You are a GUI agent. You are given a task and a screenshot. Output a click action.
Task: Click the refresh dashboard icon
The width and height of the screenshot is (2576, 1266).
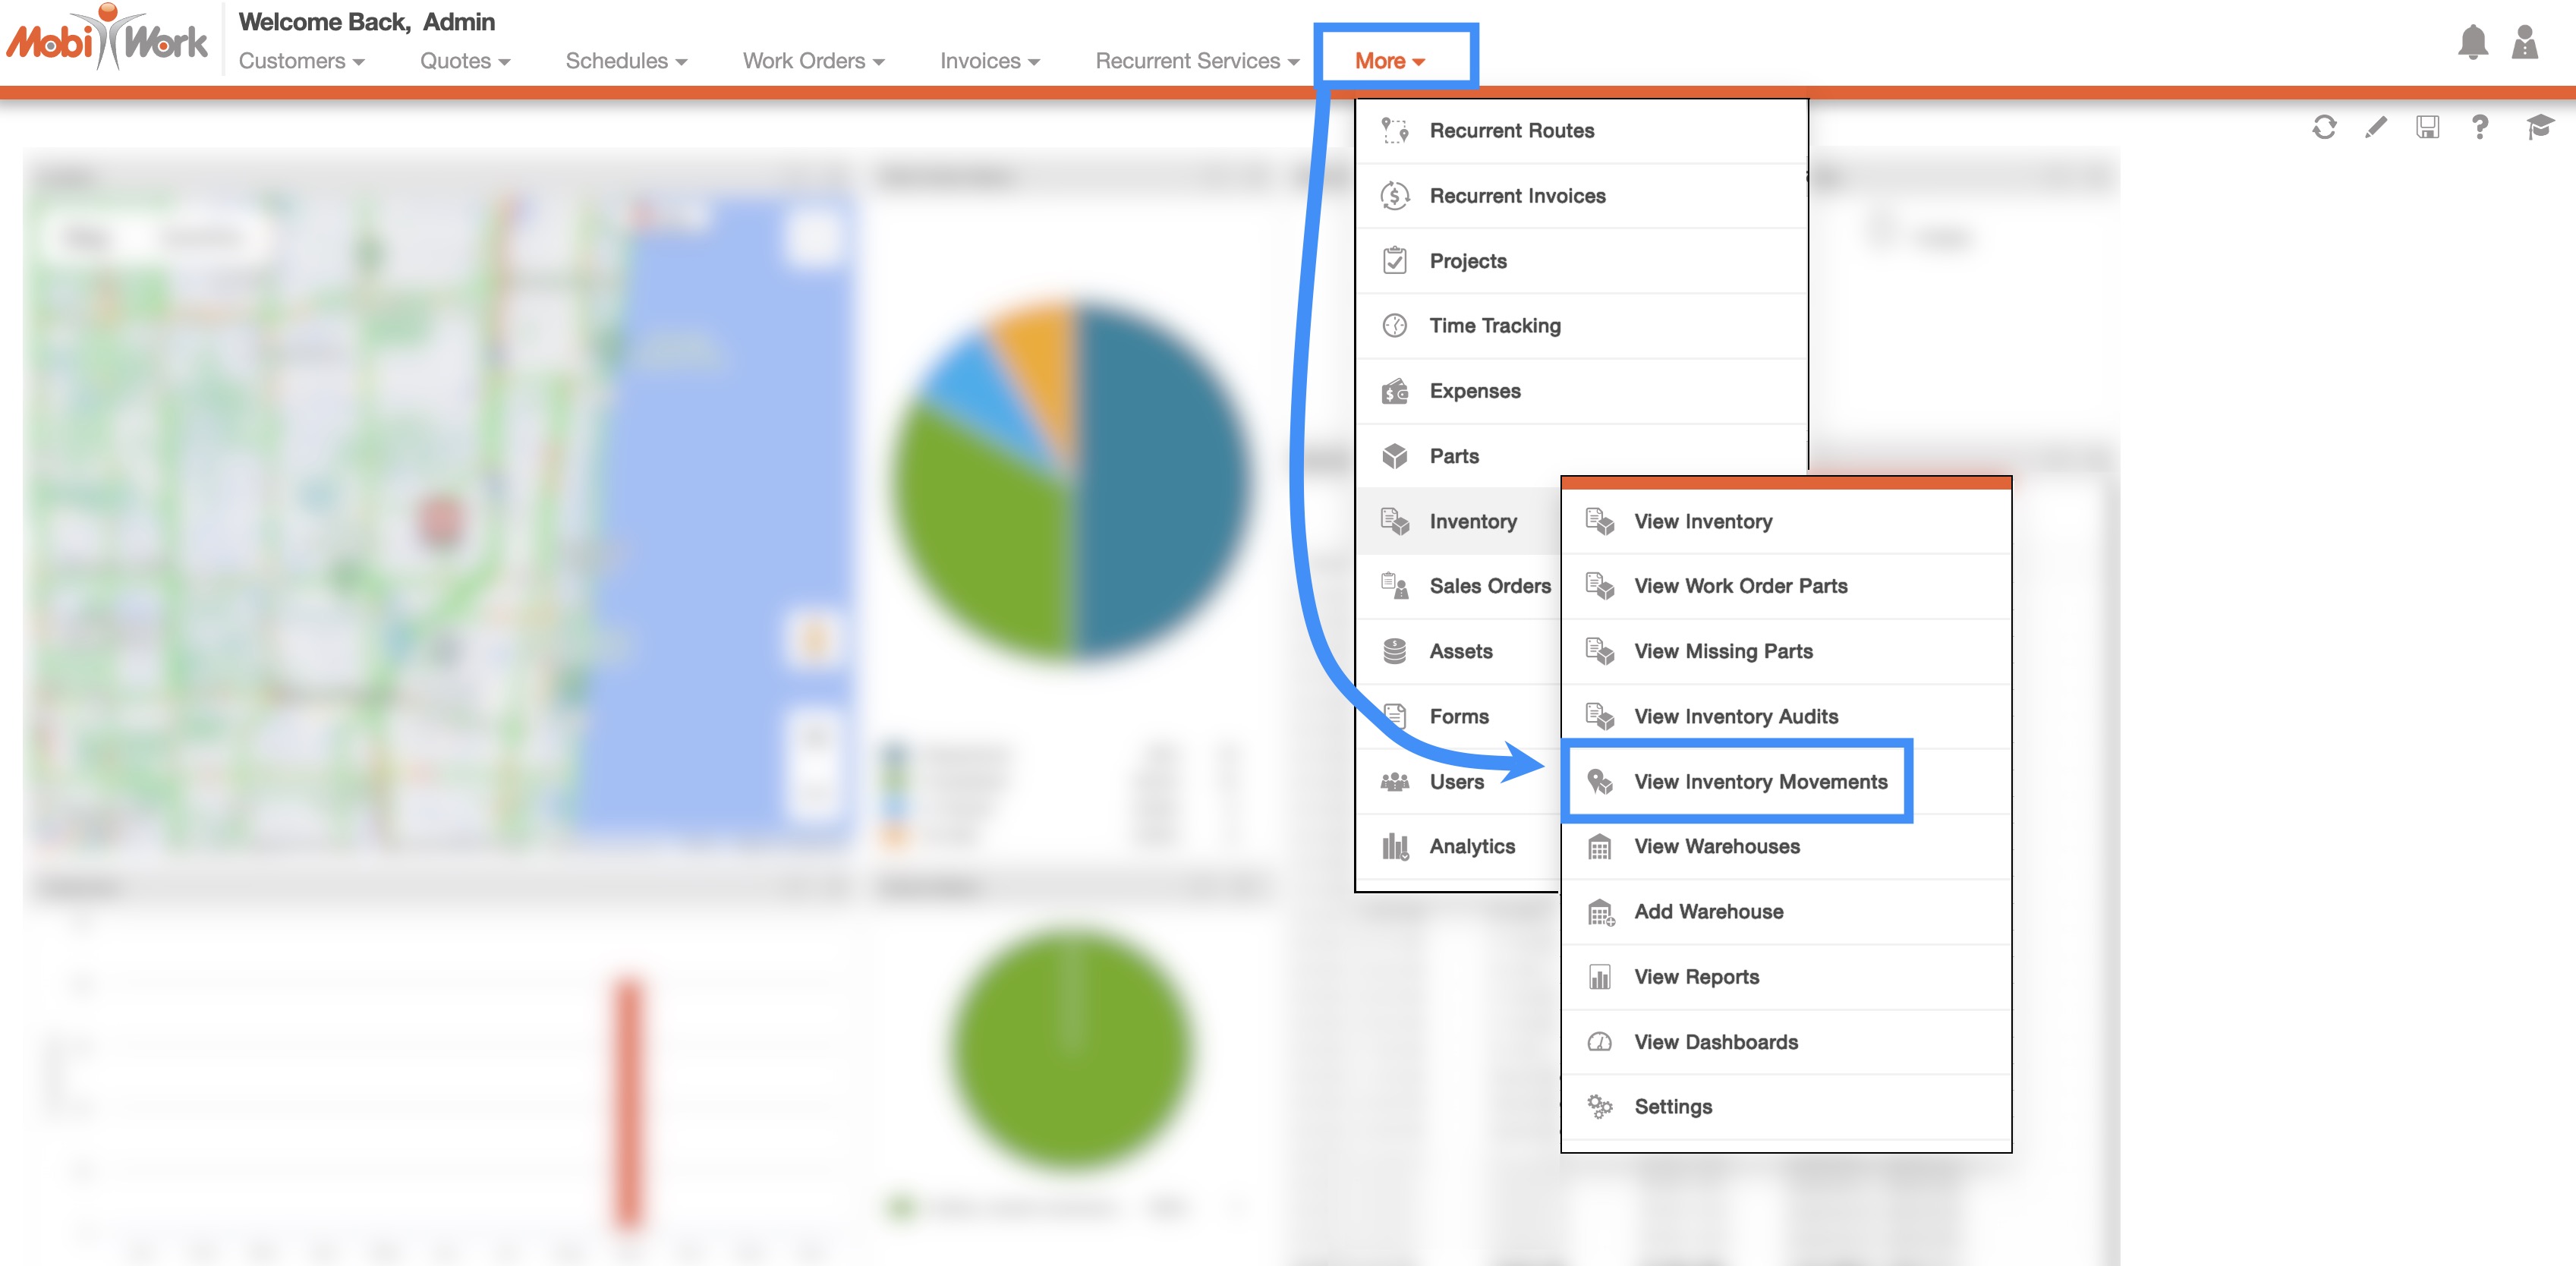coord(2324,127)
